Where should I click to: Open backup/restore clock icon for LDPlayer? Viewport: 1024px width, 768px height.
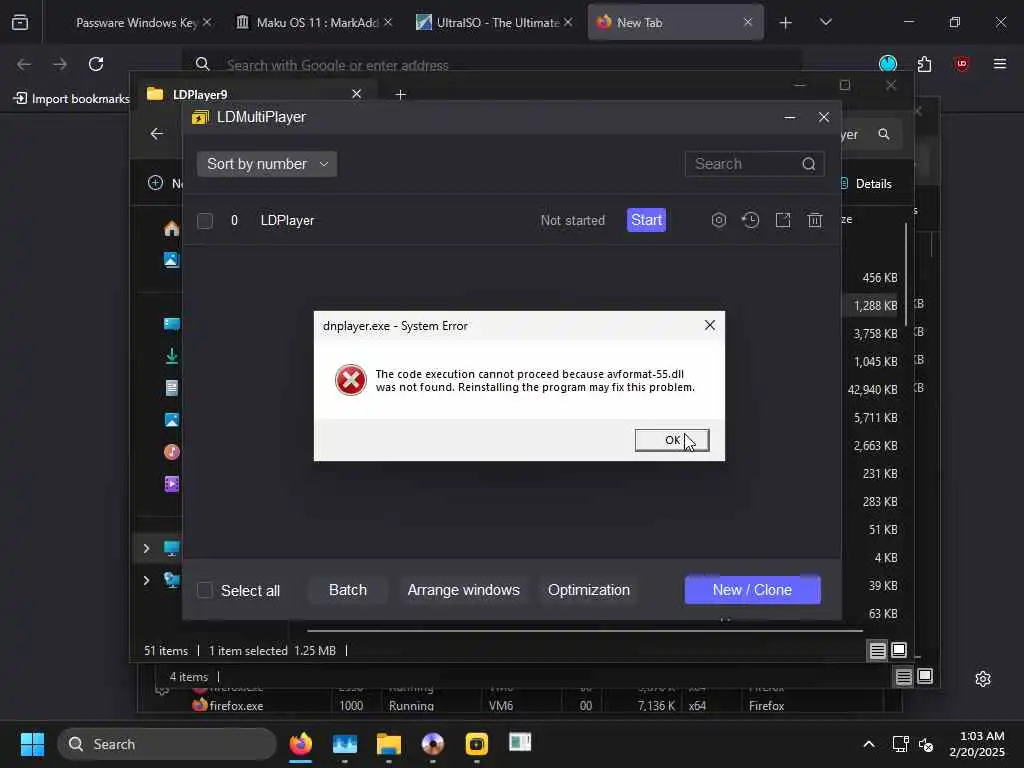pyautogui.click(x=750, y=220)
